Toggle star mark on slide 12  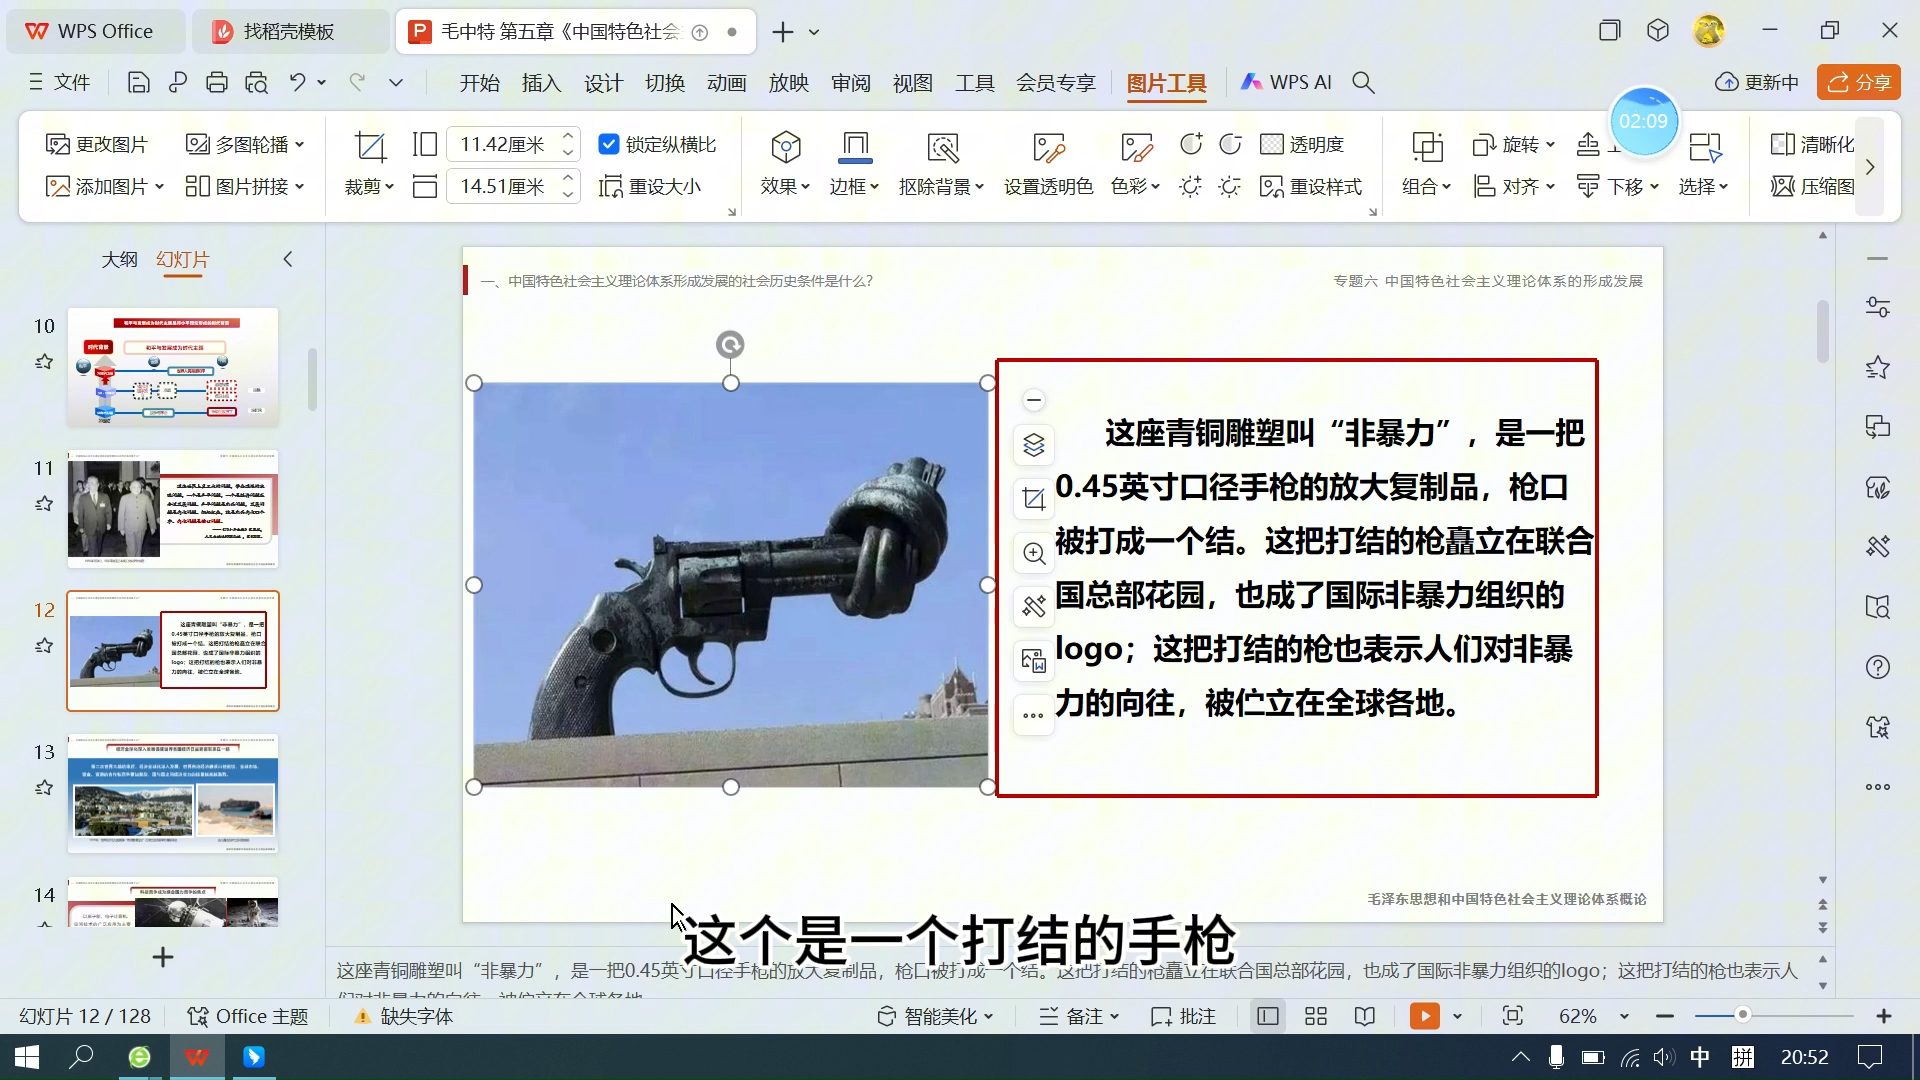(x=44, y=646)
